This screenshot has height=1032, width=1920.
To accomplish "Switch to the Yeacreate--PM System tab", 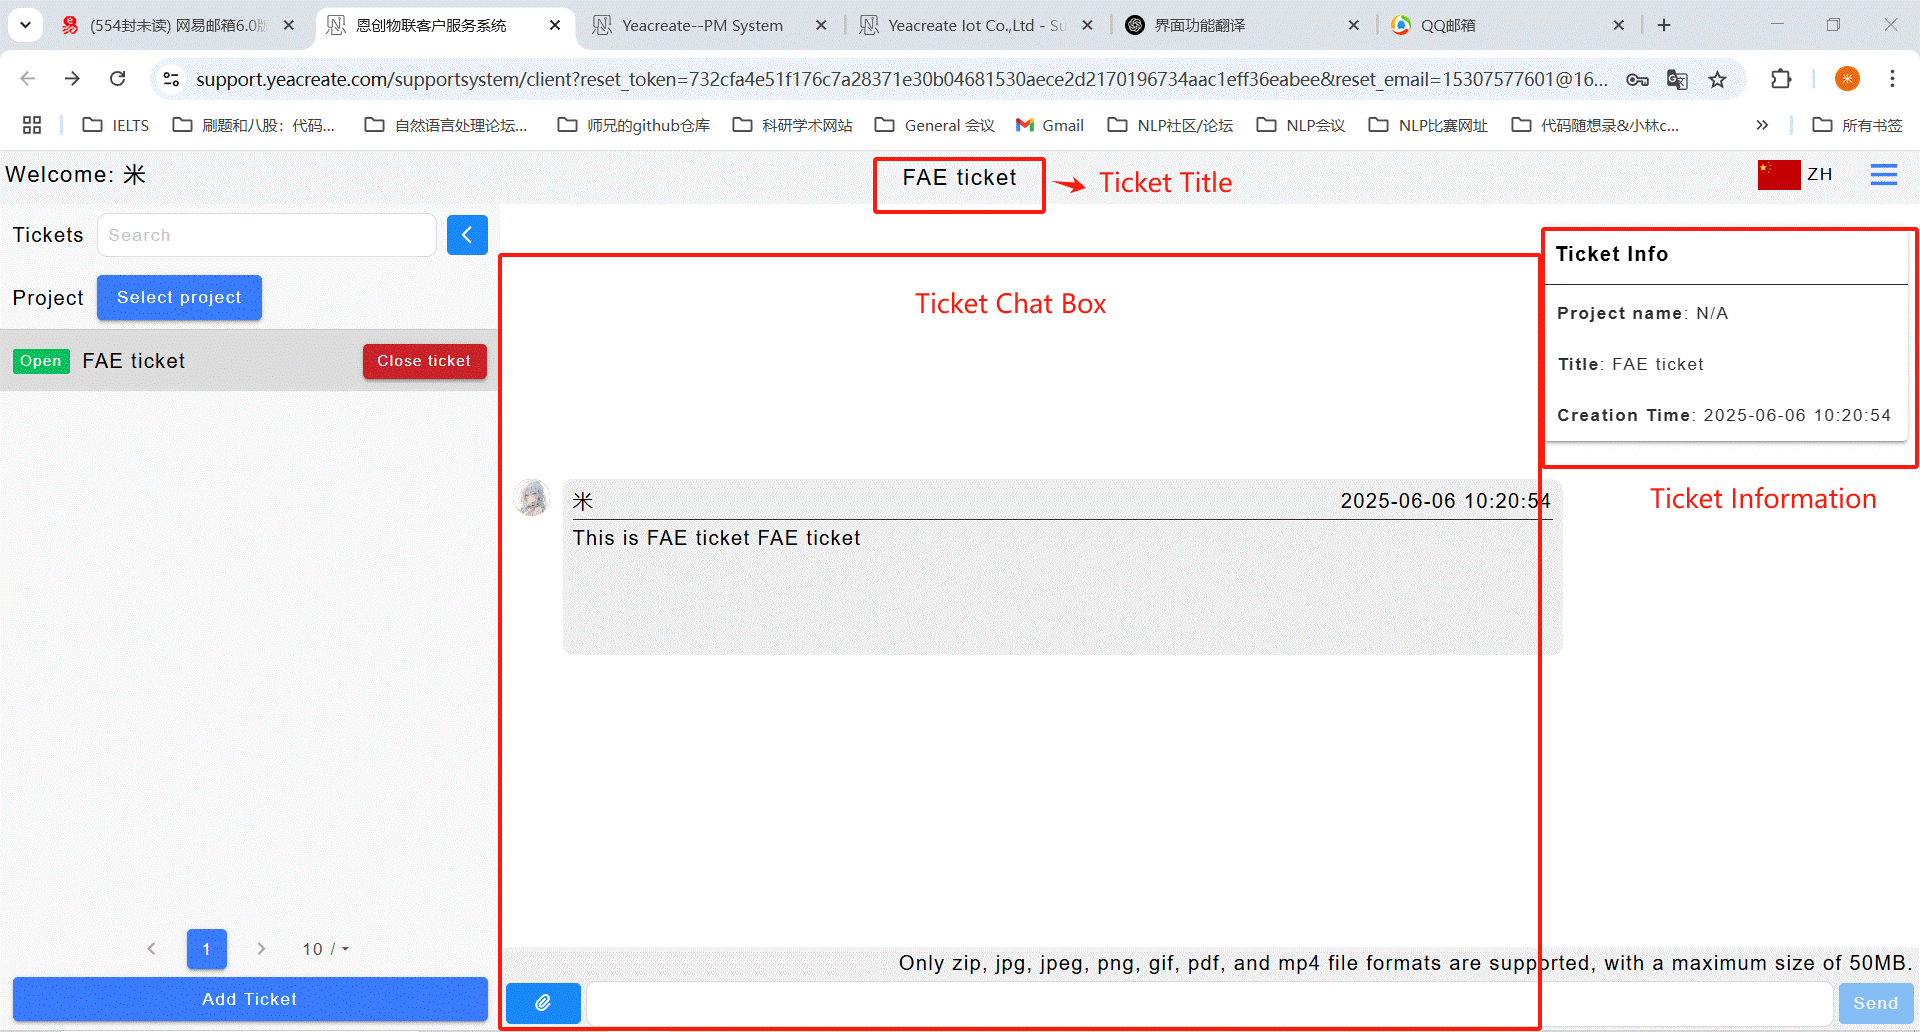I will point(702,25).
